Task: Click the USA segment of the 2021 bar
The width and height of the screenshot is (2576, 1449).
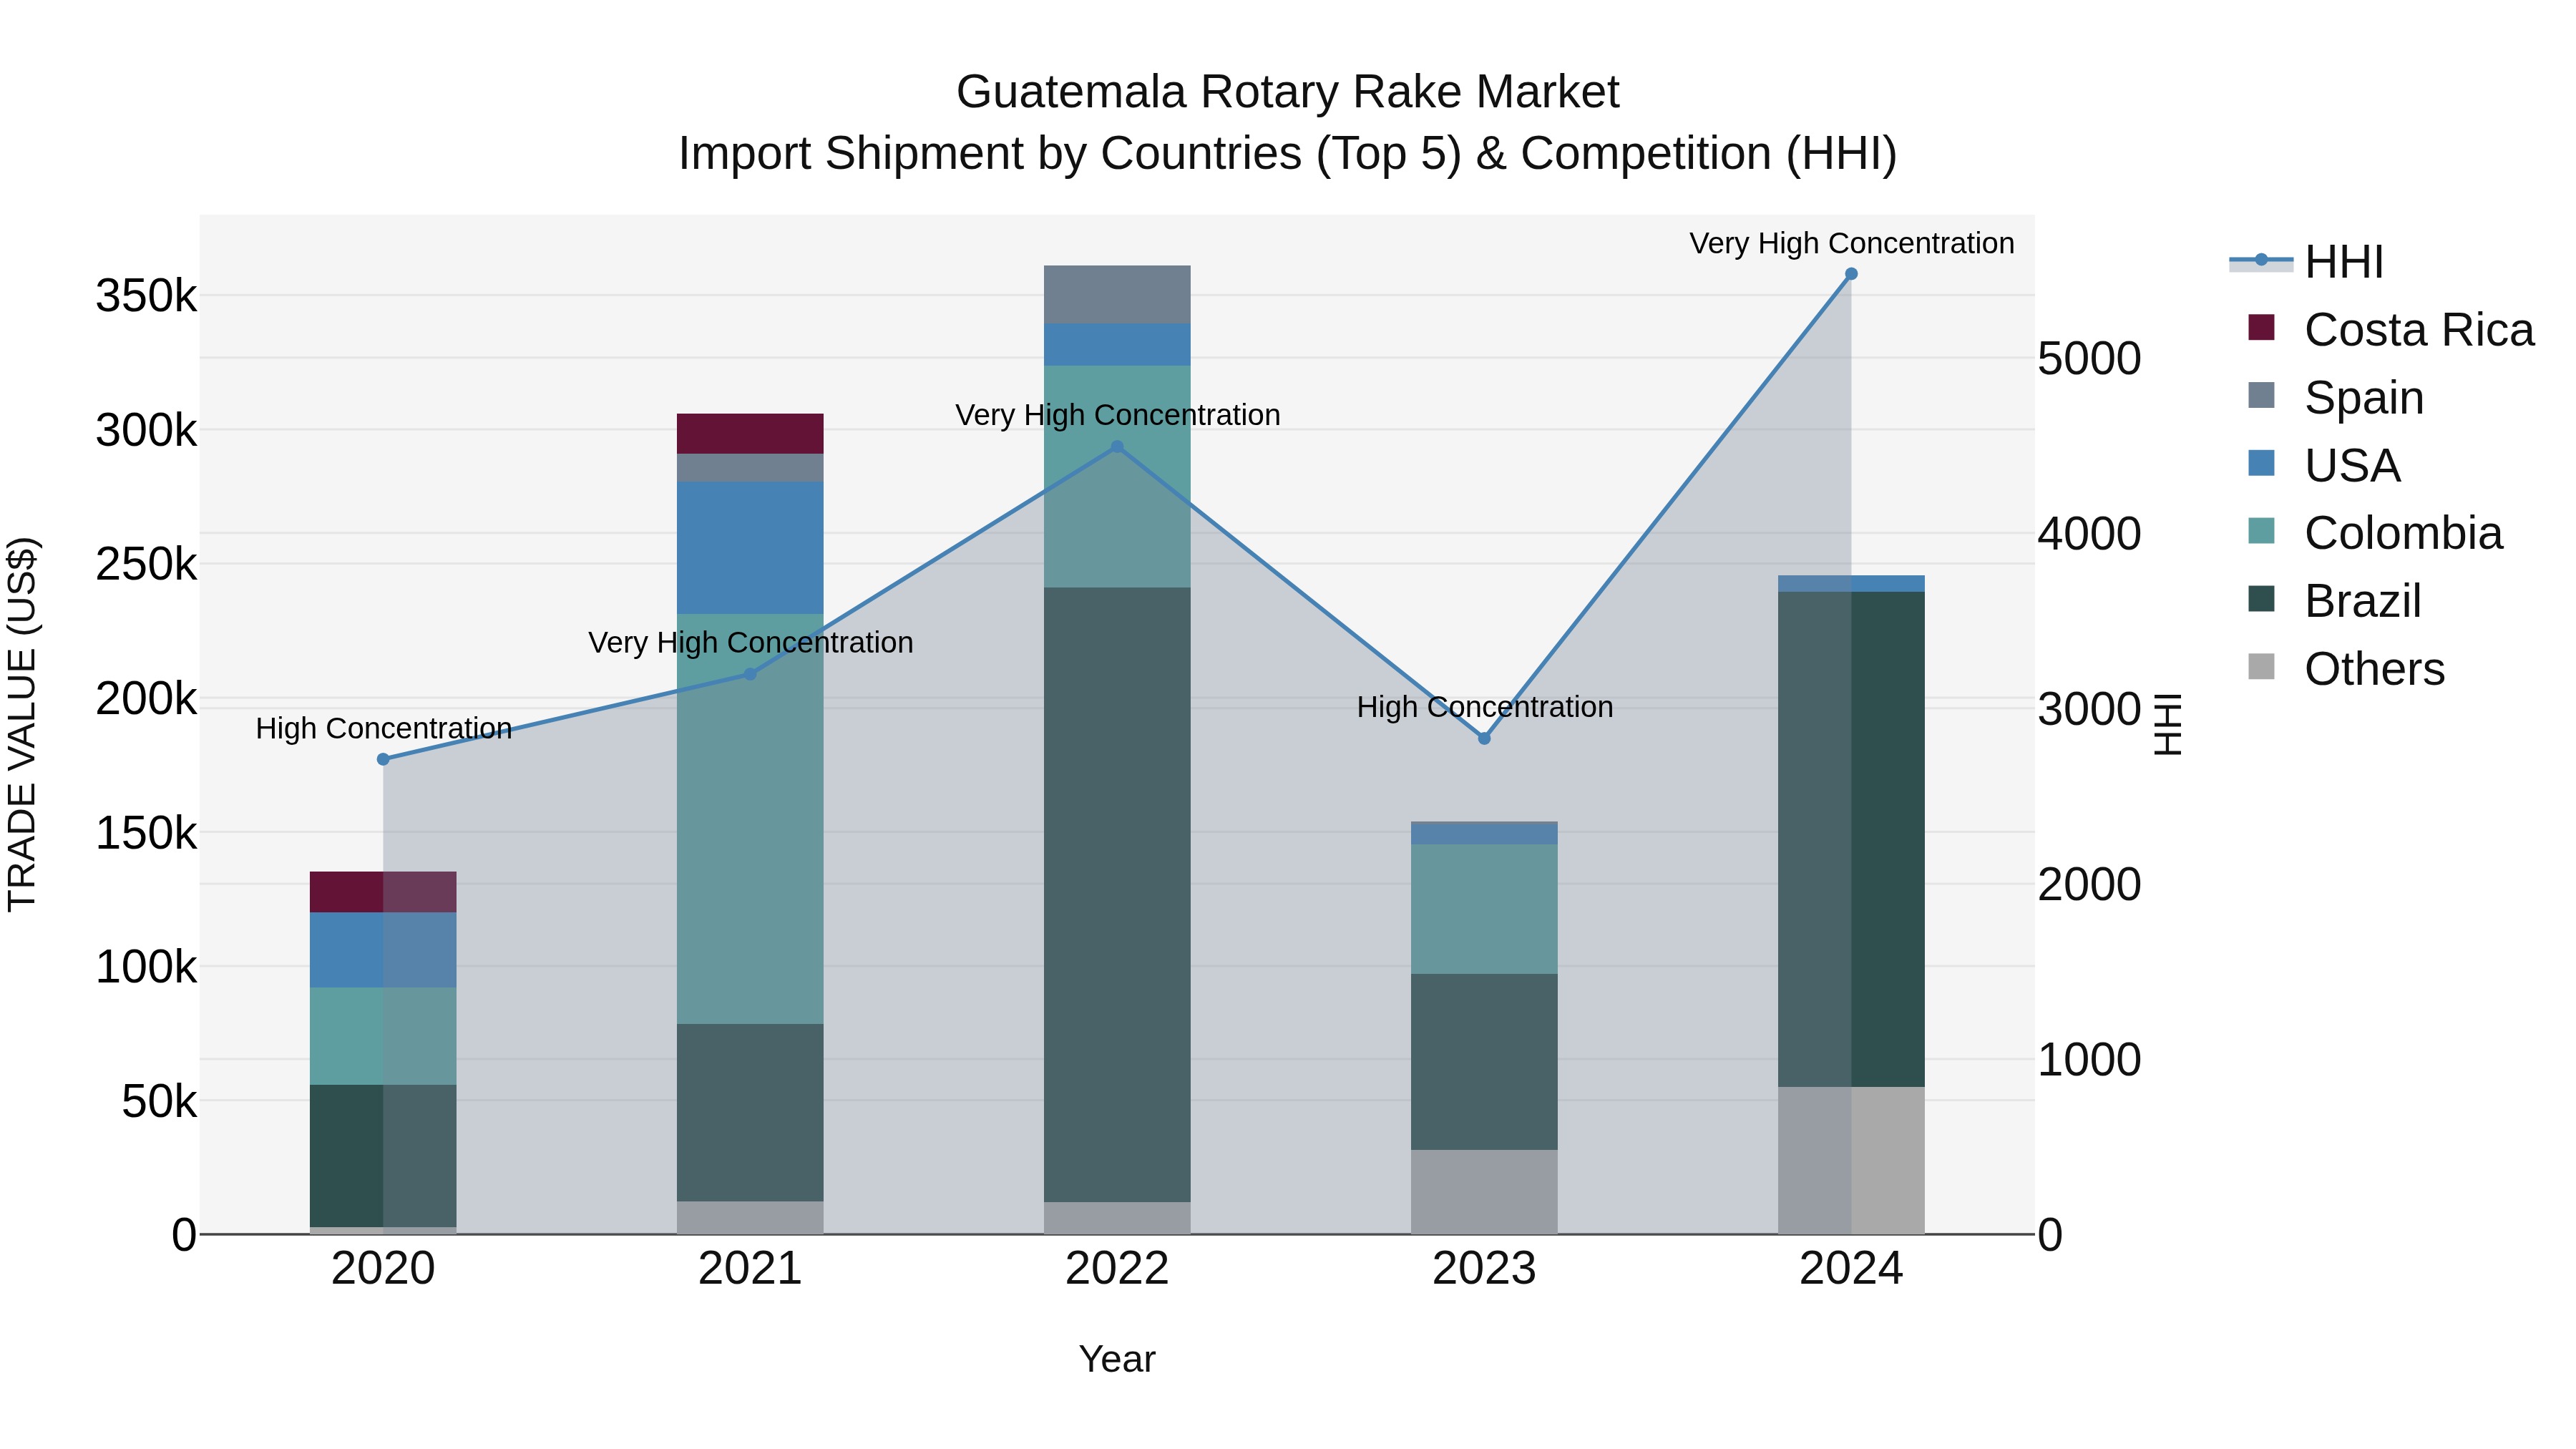Action: [750, 547]
